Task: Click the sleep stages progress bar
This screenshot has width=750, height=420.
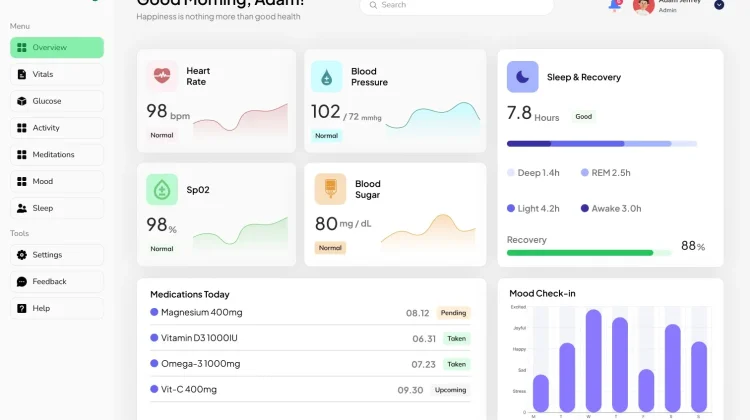Action: click(602, 144)
